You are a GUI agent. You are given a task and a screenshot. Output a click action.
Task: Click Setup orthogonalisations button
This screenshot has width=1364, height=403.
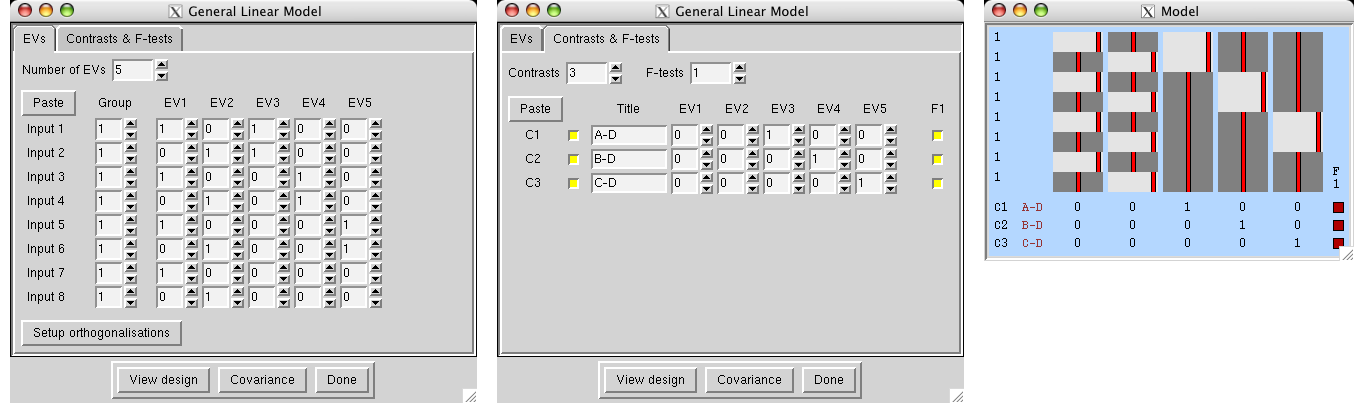click(x=101, y=333)
